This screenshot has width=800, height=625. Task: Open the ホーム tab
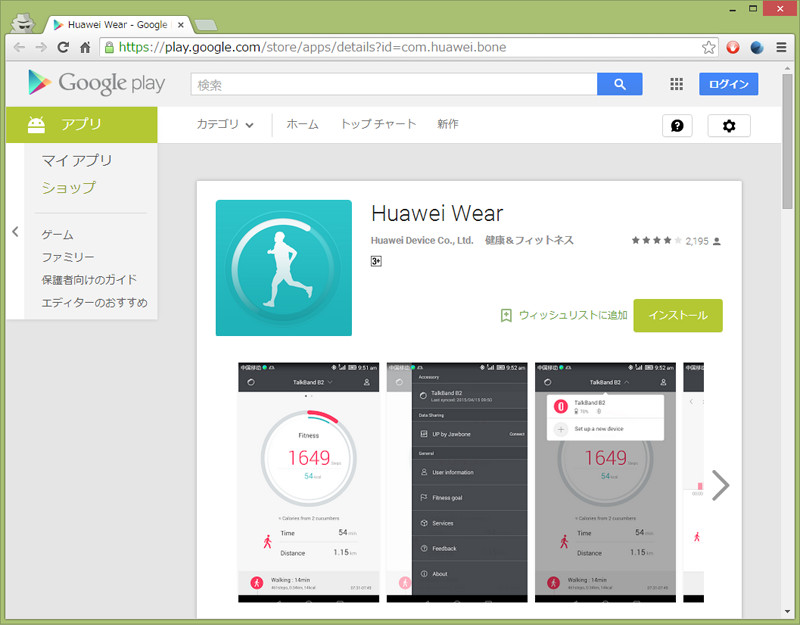[x=303, y=124]
